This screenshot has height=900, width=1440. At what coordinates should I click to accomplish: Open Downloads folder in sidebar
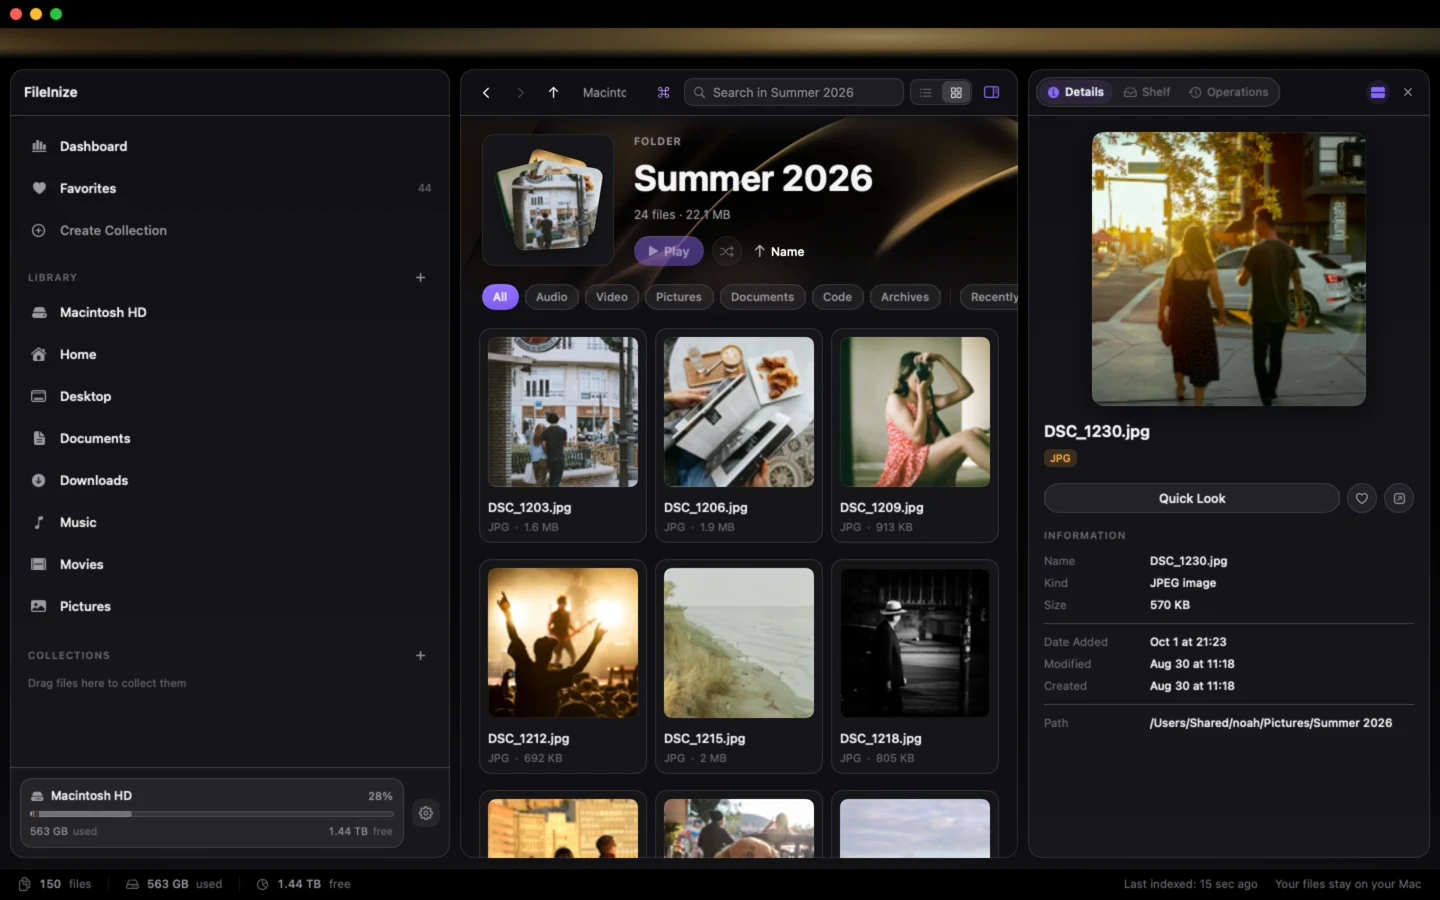pyautogui.click(x=230, y=480)
